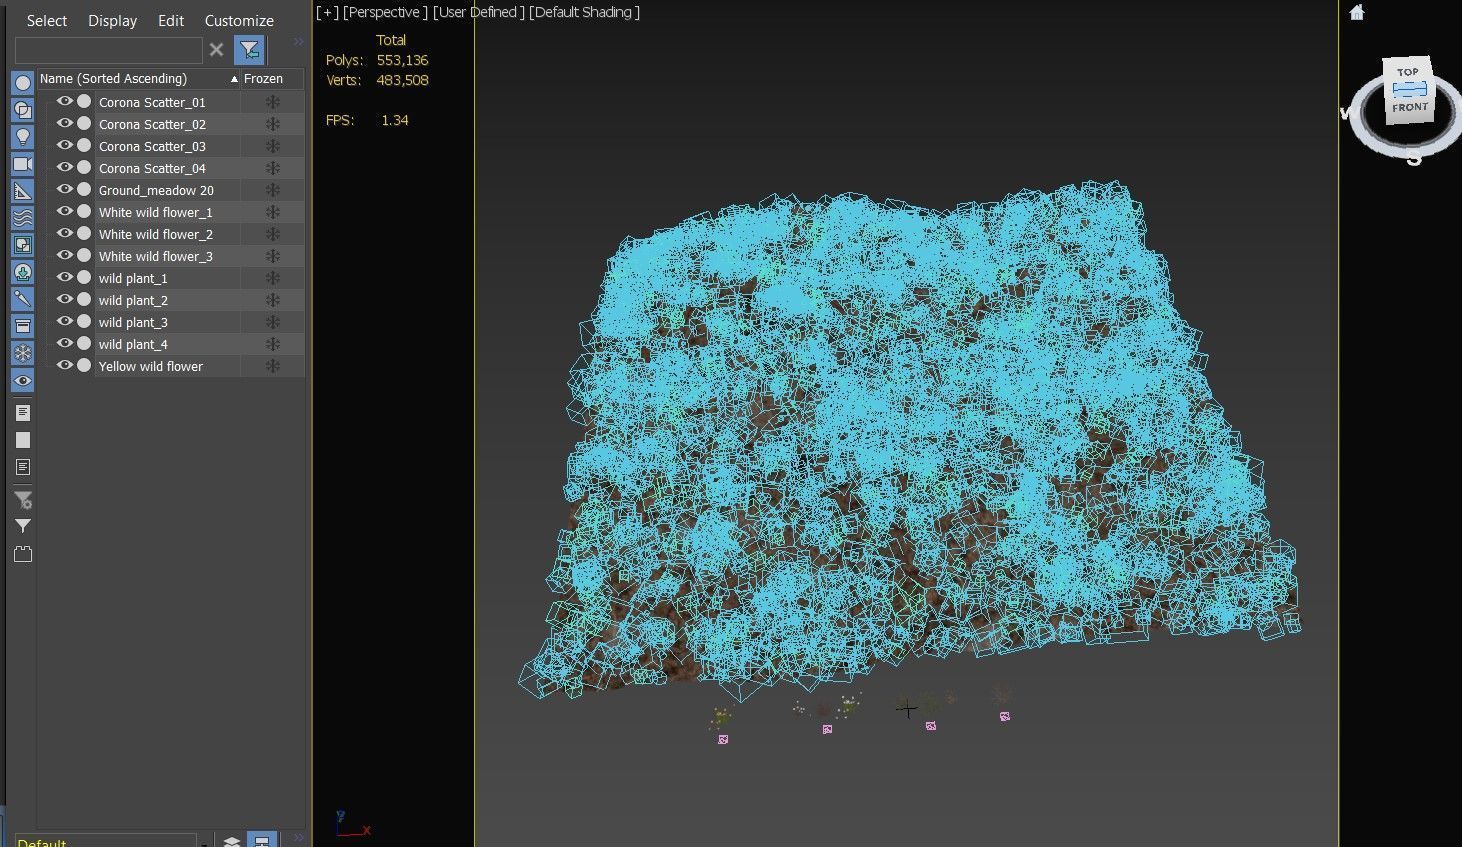
Task: Expand the toolbar overflow chevrons at top
Action: pos(298,42)
